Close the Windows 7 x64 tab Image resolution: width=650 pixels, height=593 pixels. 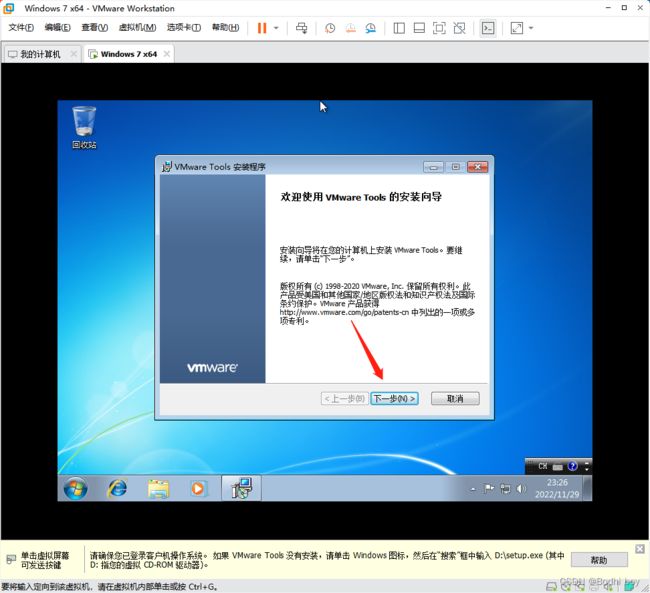click(167, 54)
